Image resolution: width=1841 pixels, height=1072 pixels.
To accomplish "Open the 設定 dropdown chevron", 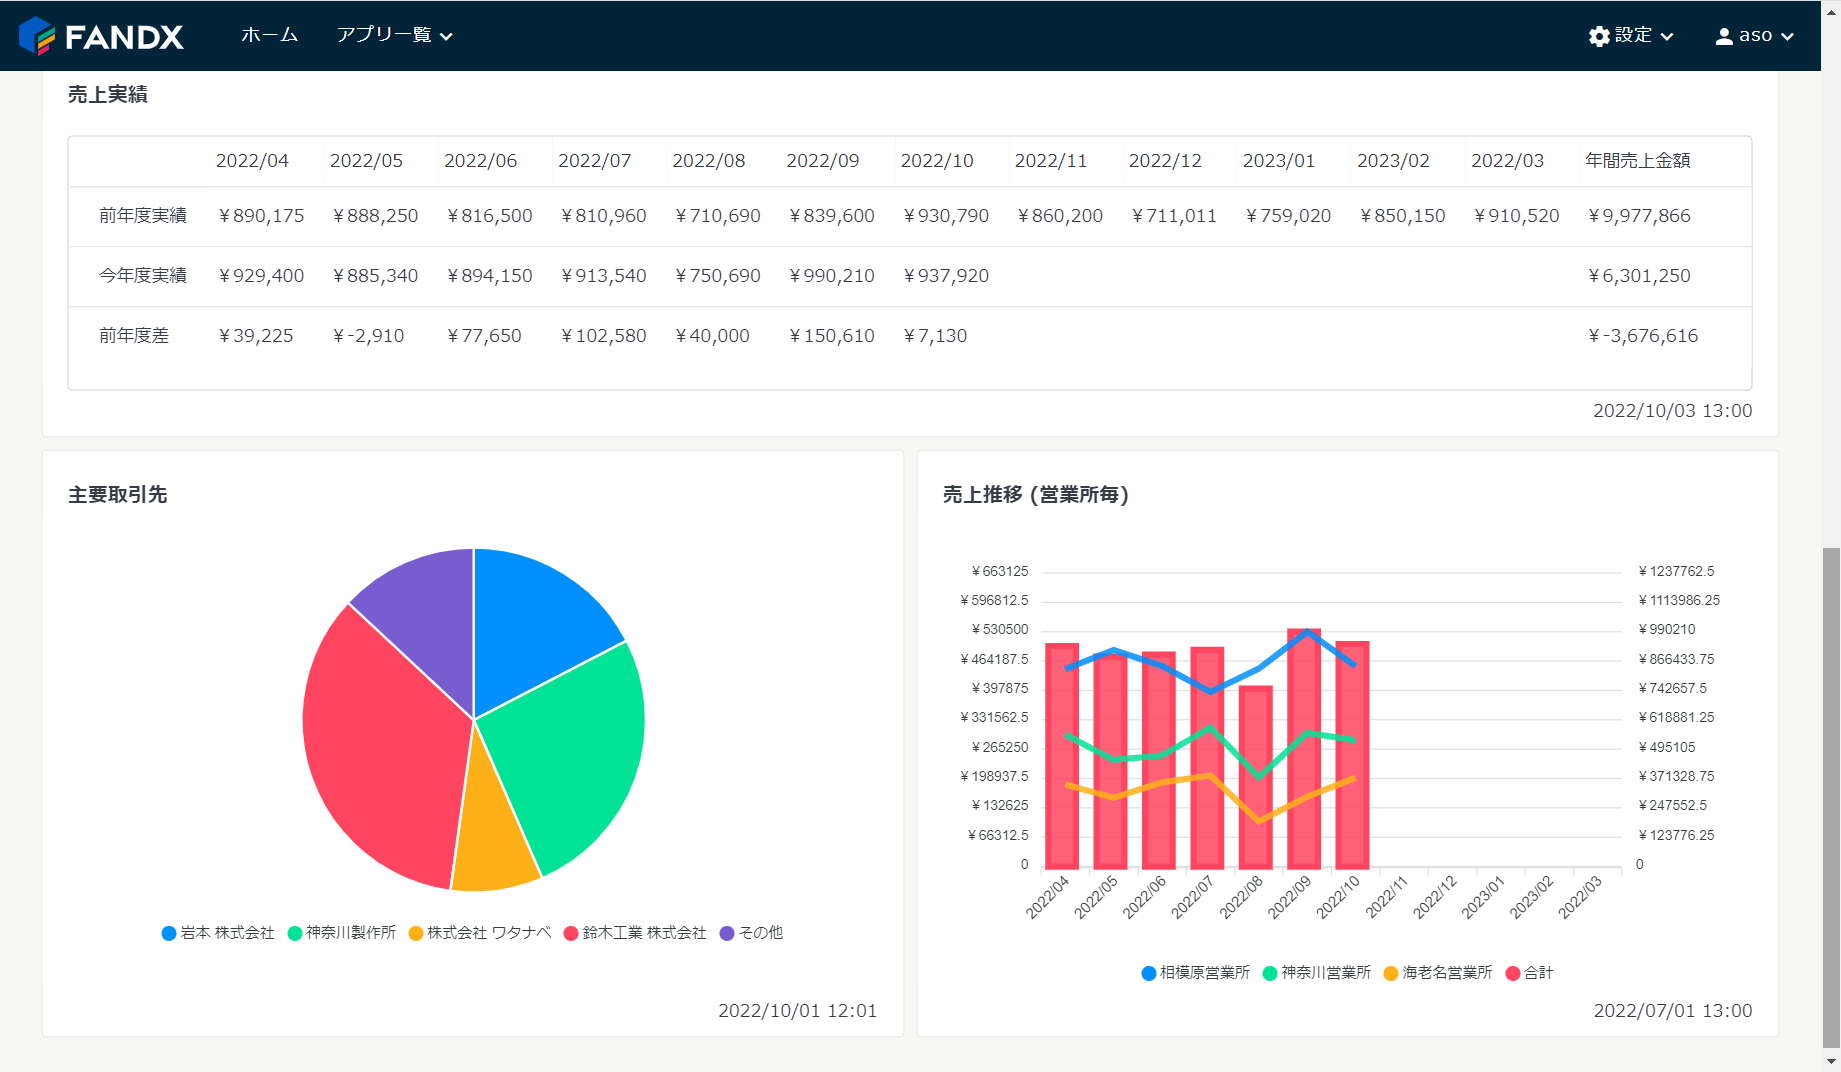I will tap(1667, 37).
